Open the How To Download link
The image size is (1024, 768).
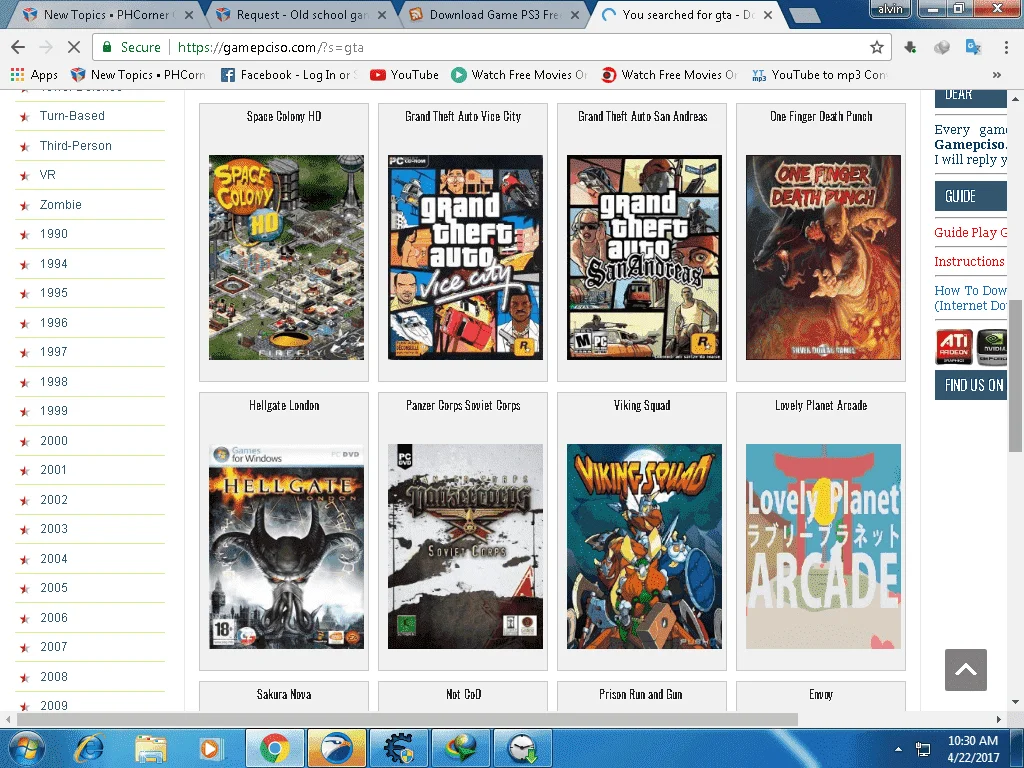(970, 298)
